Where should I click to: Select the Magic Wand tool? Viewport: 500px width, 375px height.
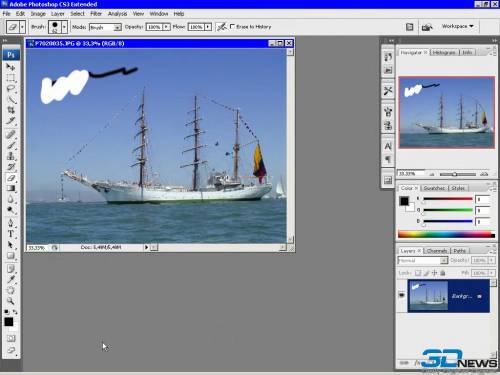(x=11, y=100)
